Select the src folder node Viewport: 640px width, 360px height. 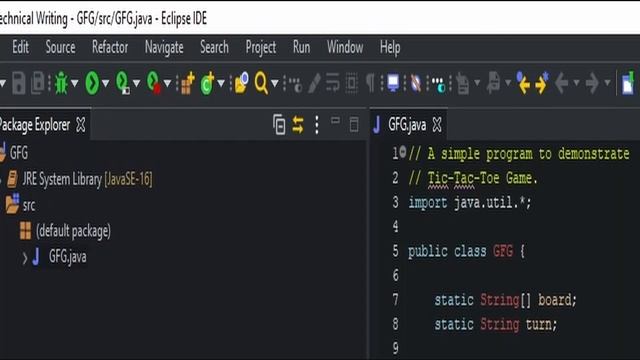point(29,205)
